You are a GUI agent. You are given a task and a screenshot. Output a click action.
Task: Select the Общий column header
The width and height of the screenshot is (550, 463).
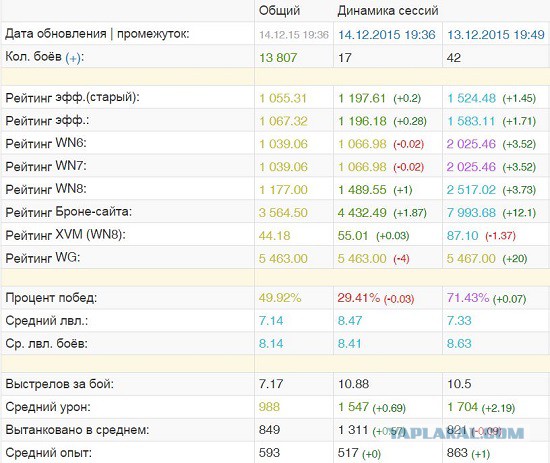click(x=279, y=11)
